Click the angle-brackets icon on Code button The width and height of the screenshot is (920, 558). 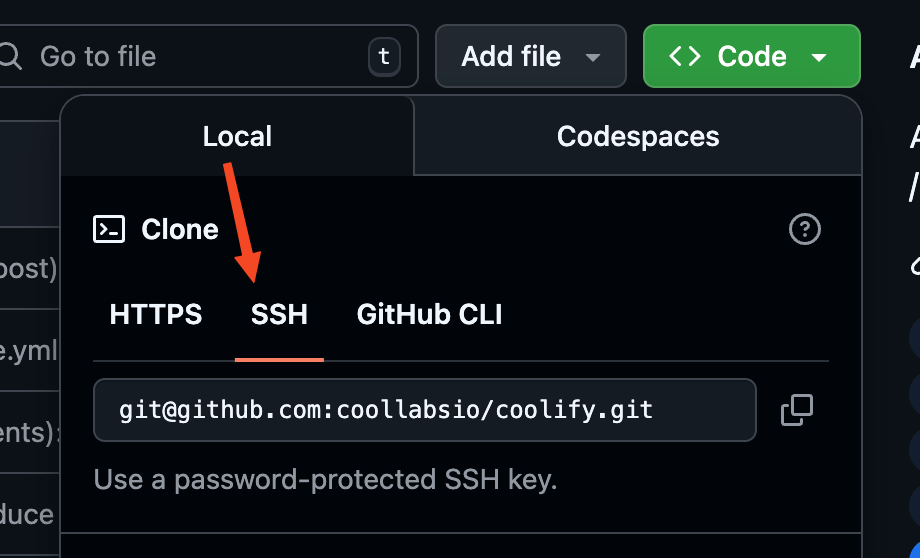pyautogui.click(x=685, y=56)
